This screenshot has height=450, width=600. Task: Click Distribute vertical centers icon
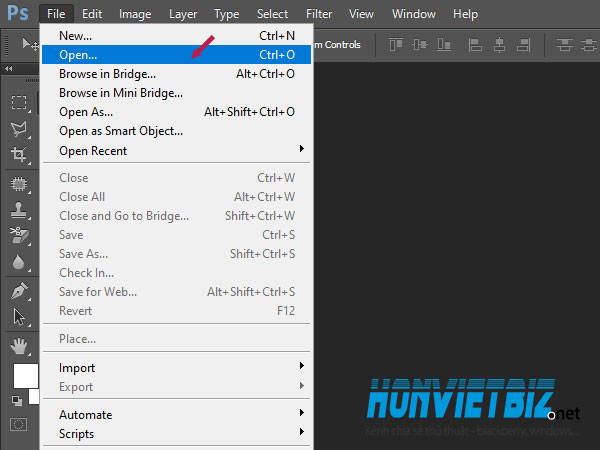point(589,45)
